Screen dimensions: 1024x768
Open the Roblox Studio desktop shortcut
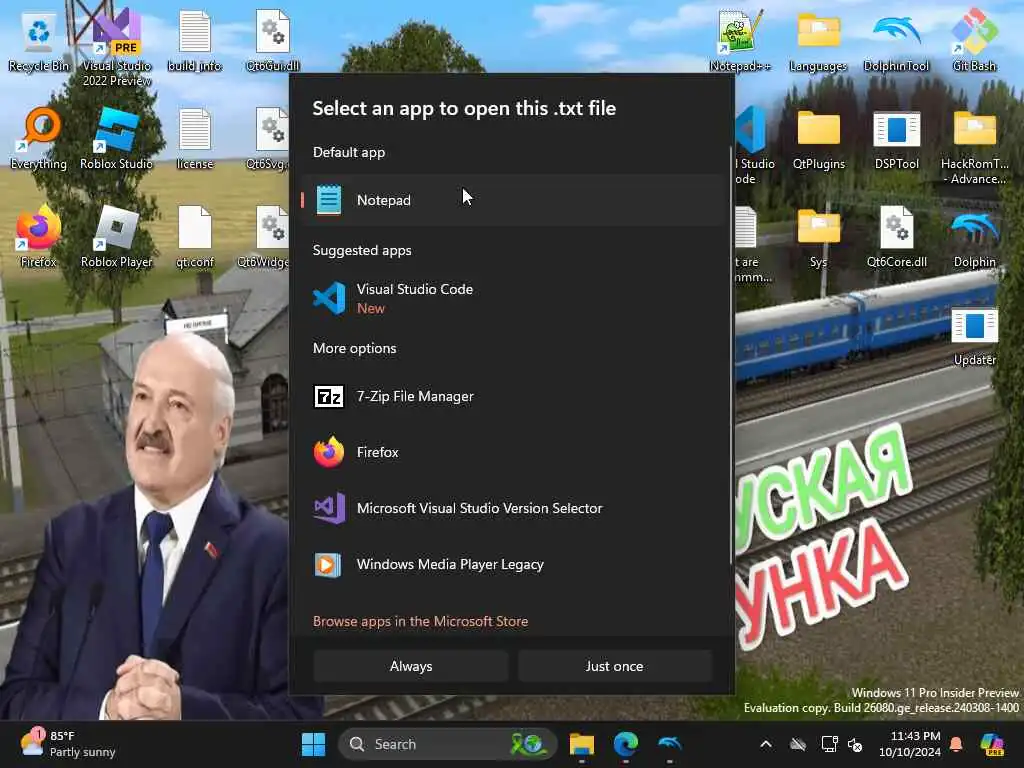117,138
